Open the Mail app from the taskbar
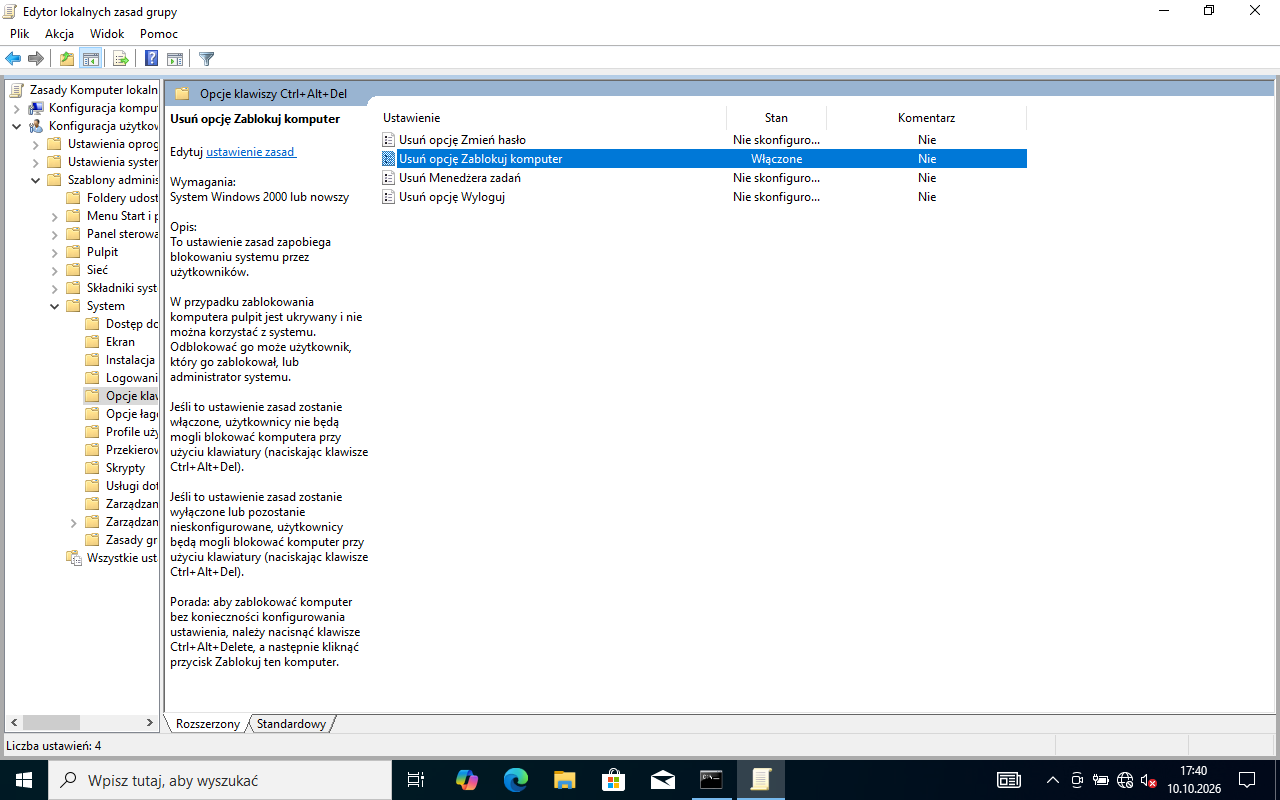This screenshot has height=800, width=1280. point(662,780)
